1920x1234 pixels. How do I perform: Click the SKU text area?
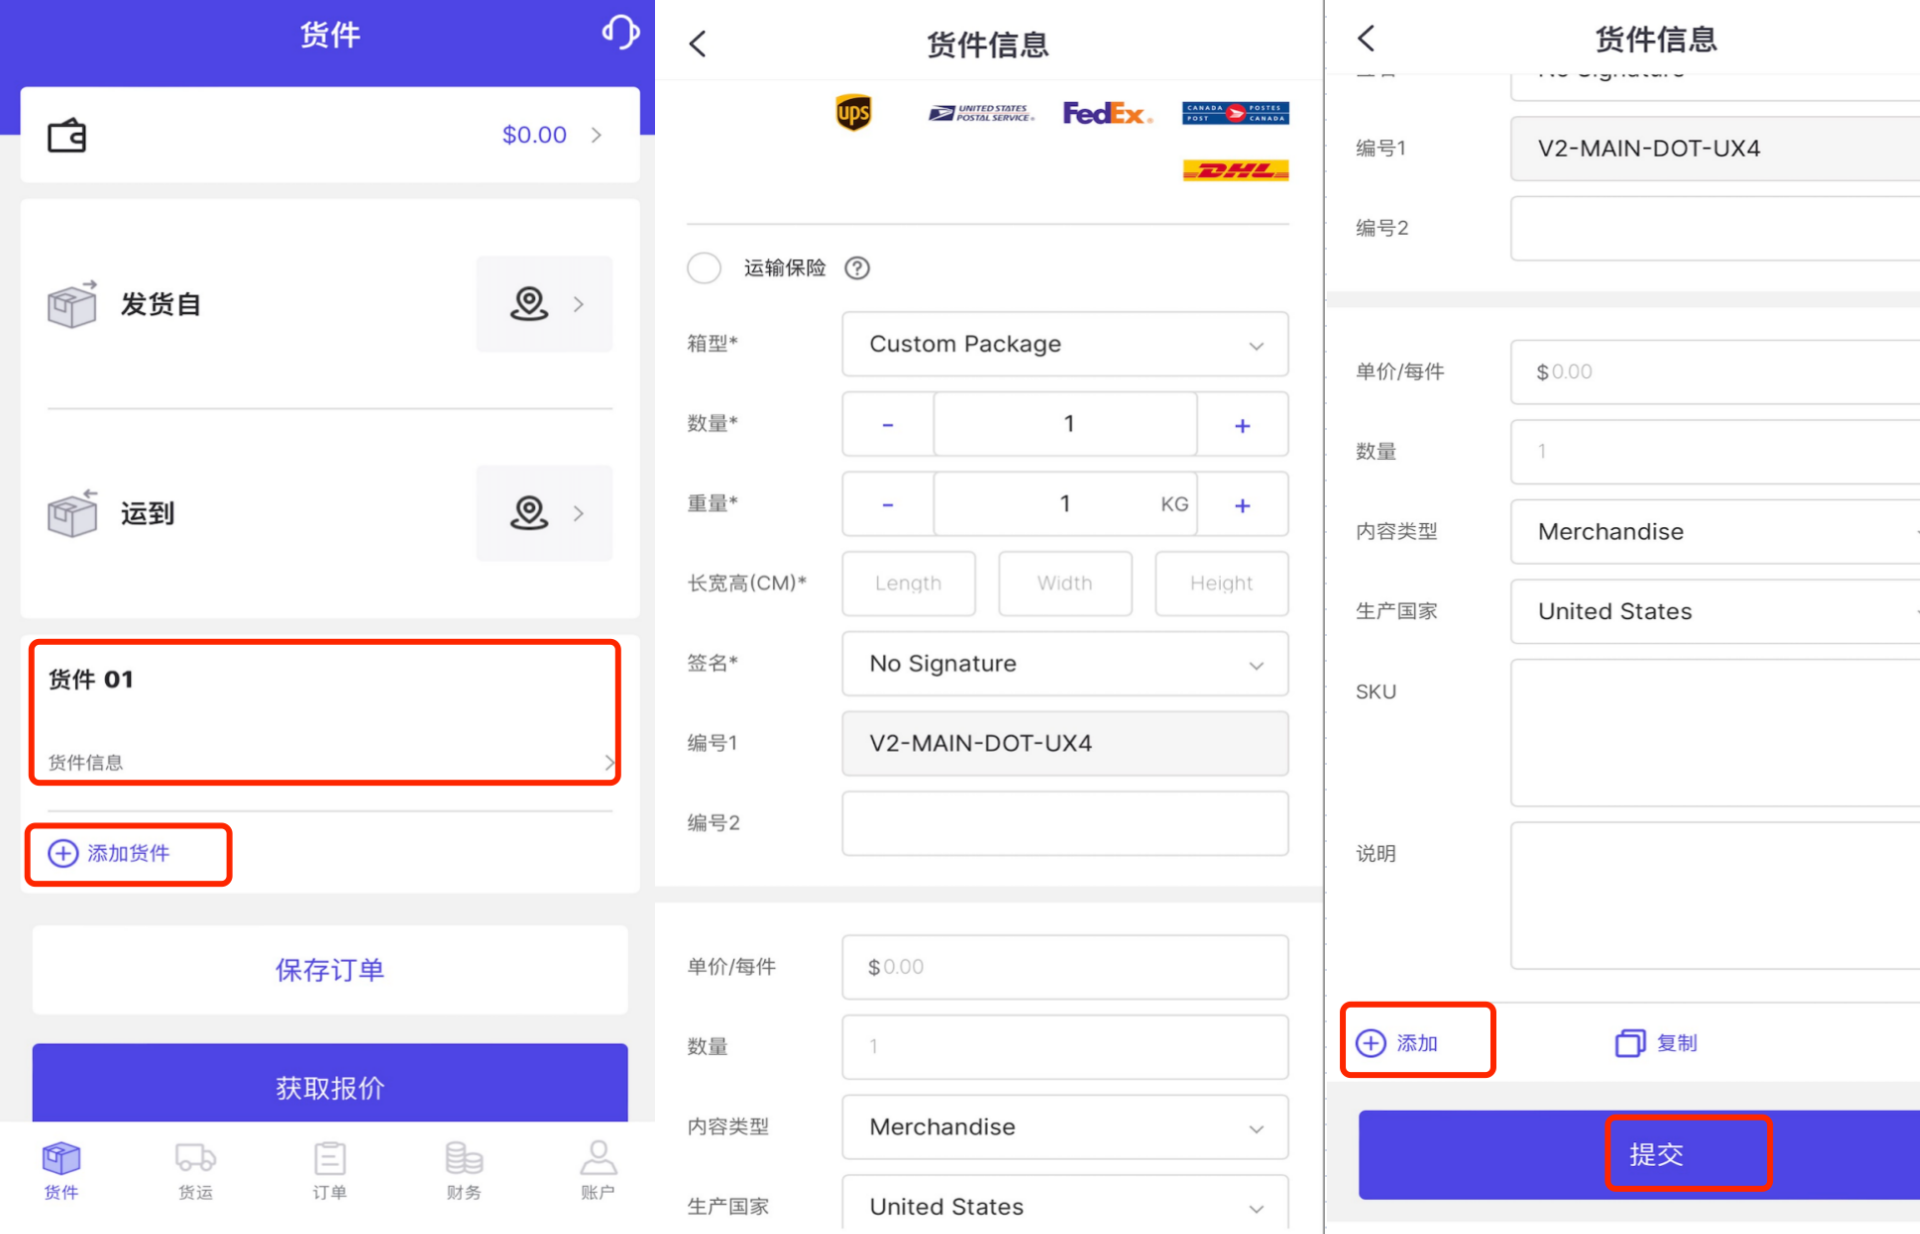click(1715, 733)
